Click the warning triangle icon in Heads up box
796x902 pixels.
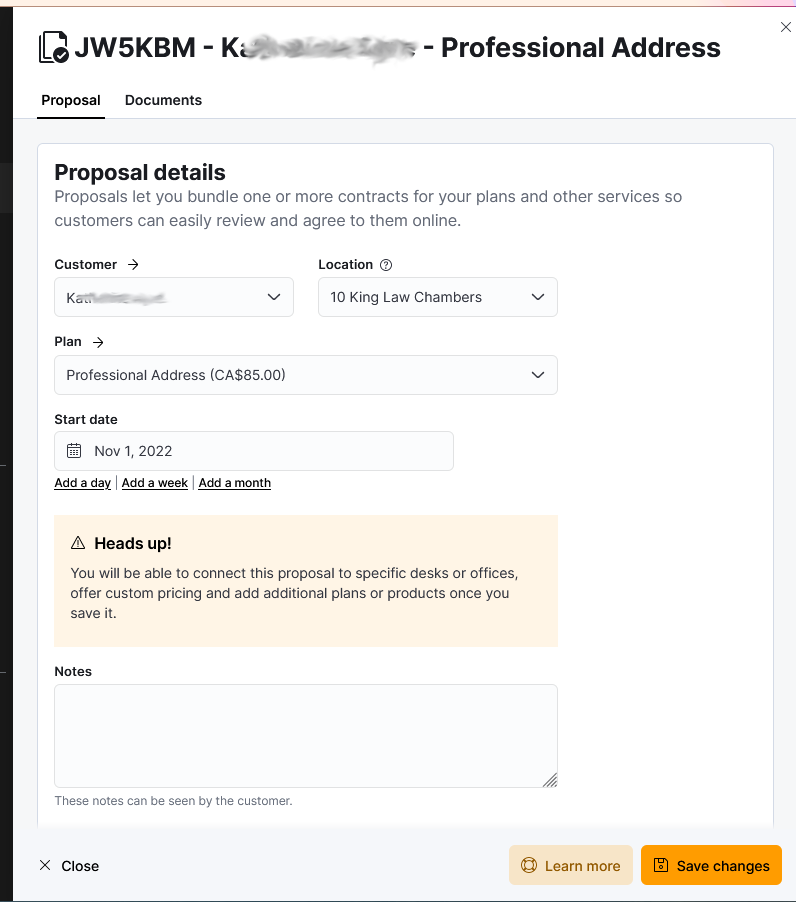point(78,543)
